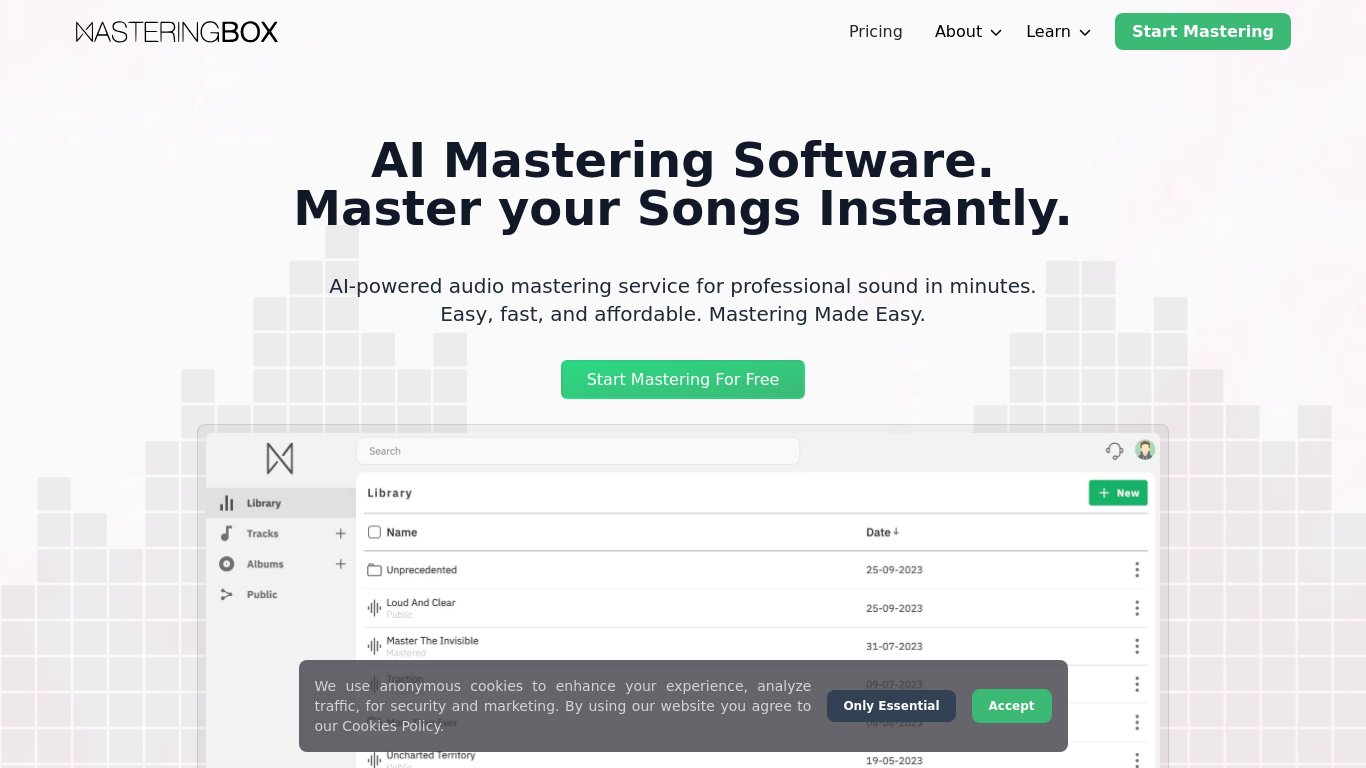
Task: Click the Search field in the app preview
Action: click(578, 451)
